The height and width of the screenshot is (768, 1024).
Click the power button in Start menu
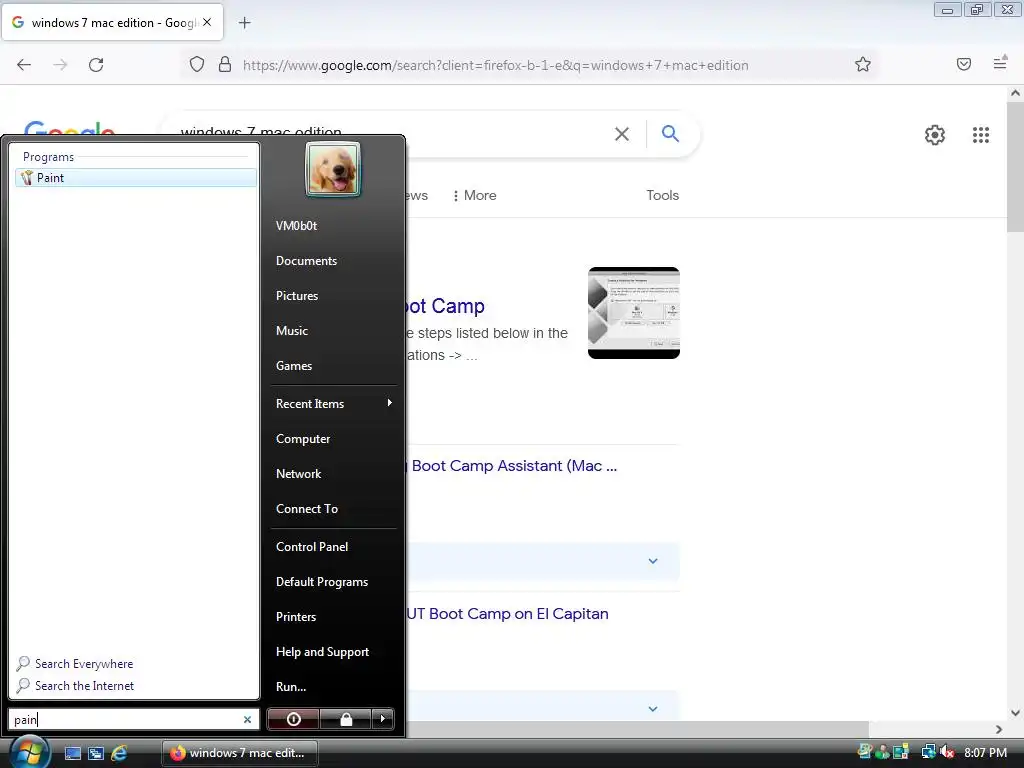(293, 719)
